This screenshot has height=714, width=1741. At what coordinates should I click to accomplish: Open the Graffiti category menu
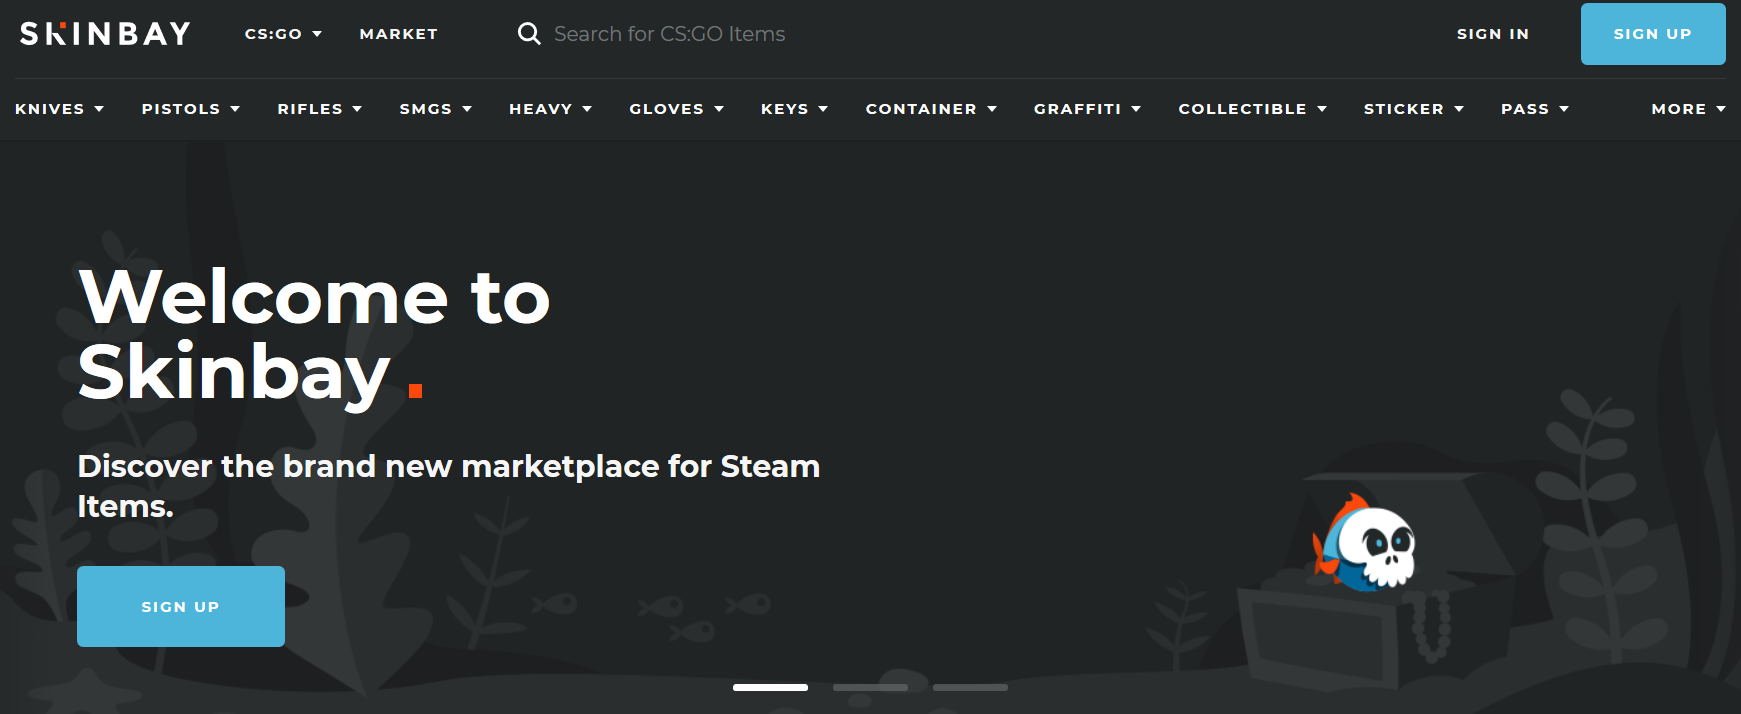(x=1087, y=109)
